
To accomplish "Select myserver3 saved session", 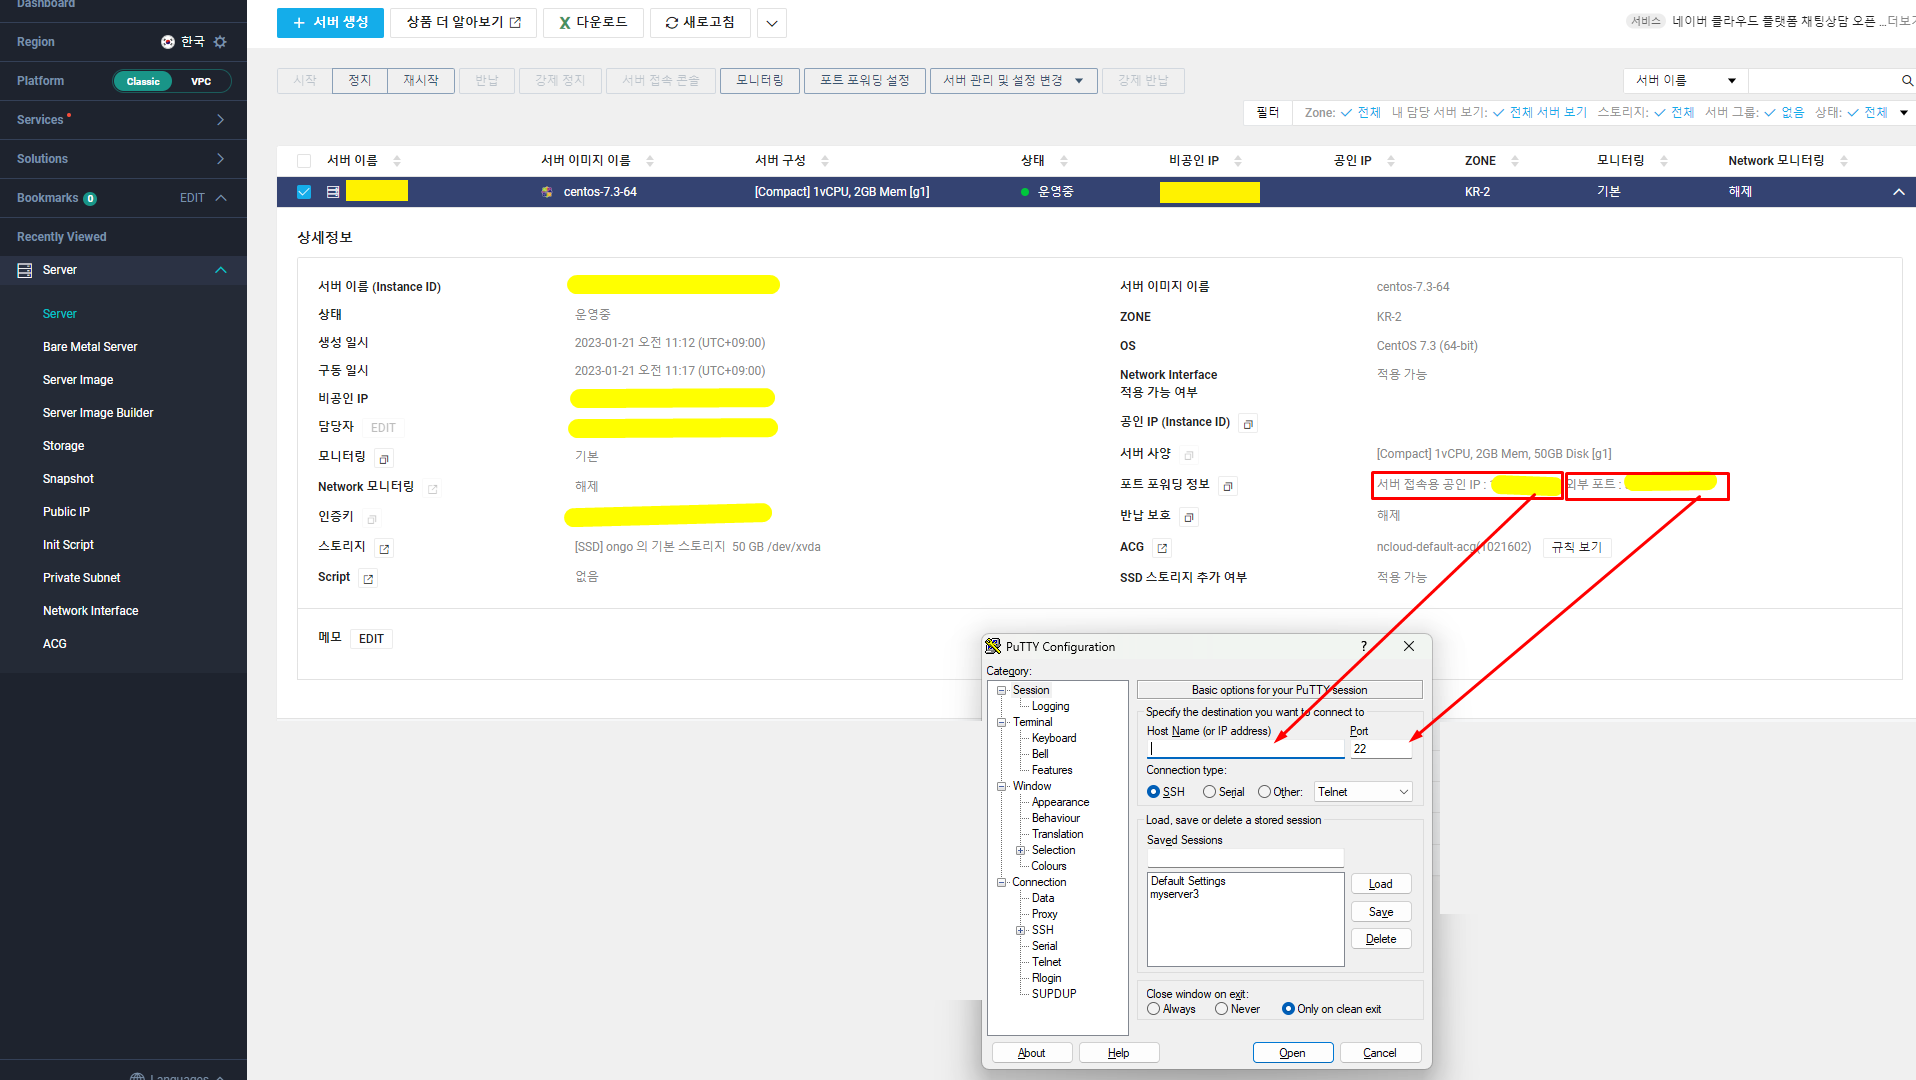I will tap(1174, 895).
